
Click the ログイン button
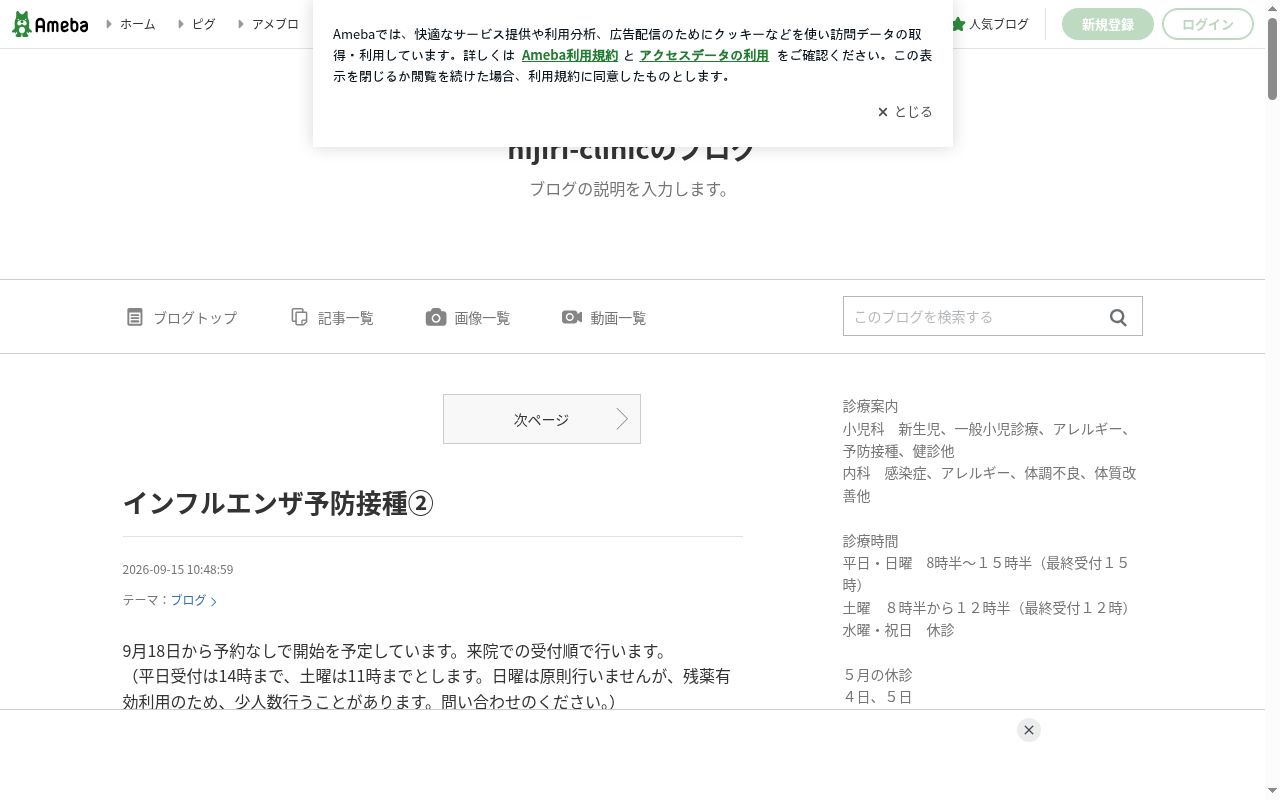click(x=1207, y=24)
